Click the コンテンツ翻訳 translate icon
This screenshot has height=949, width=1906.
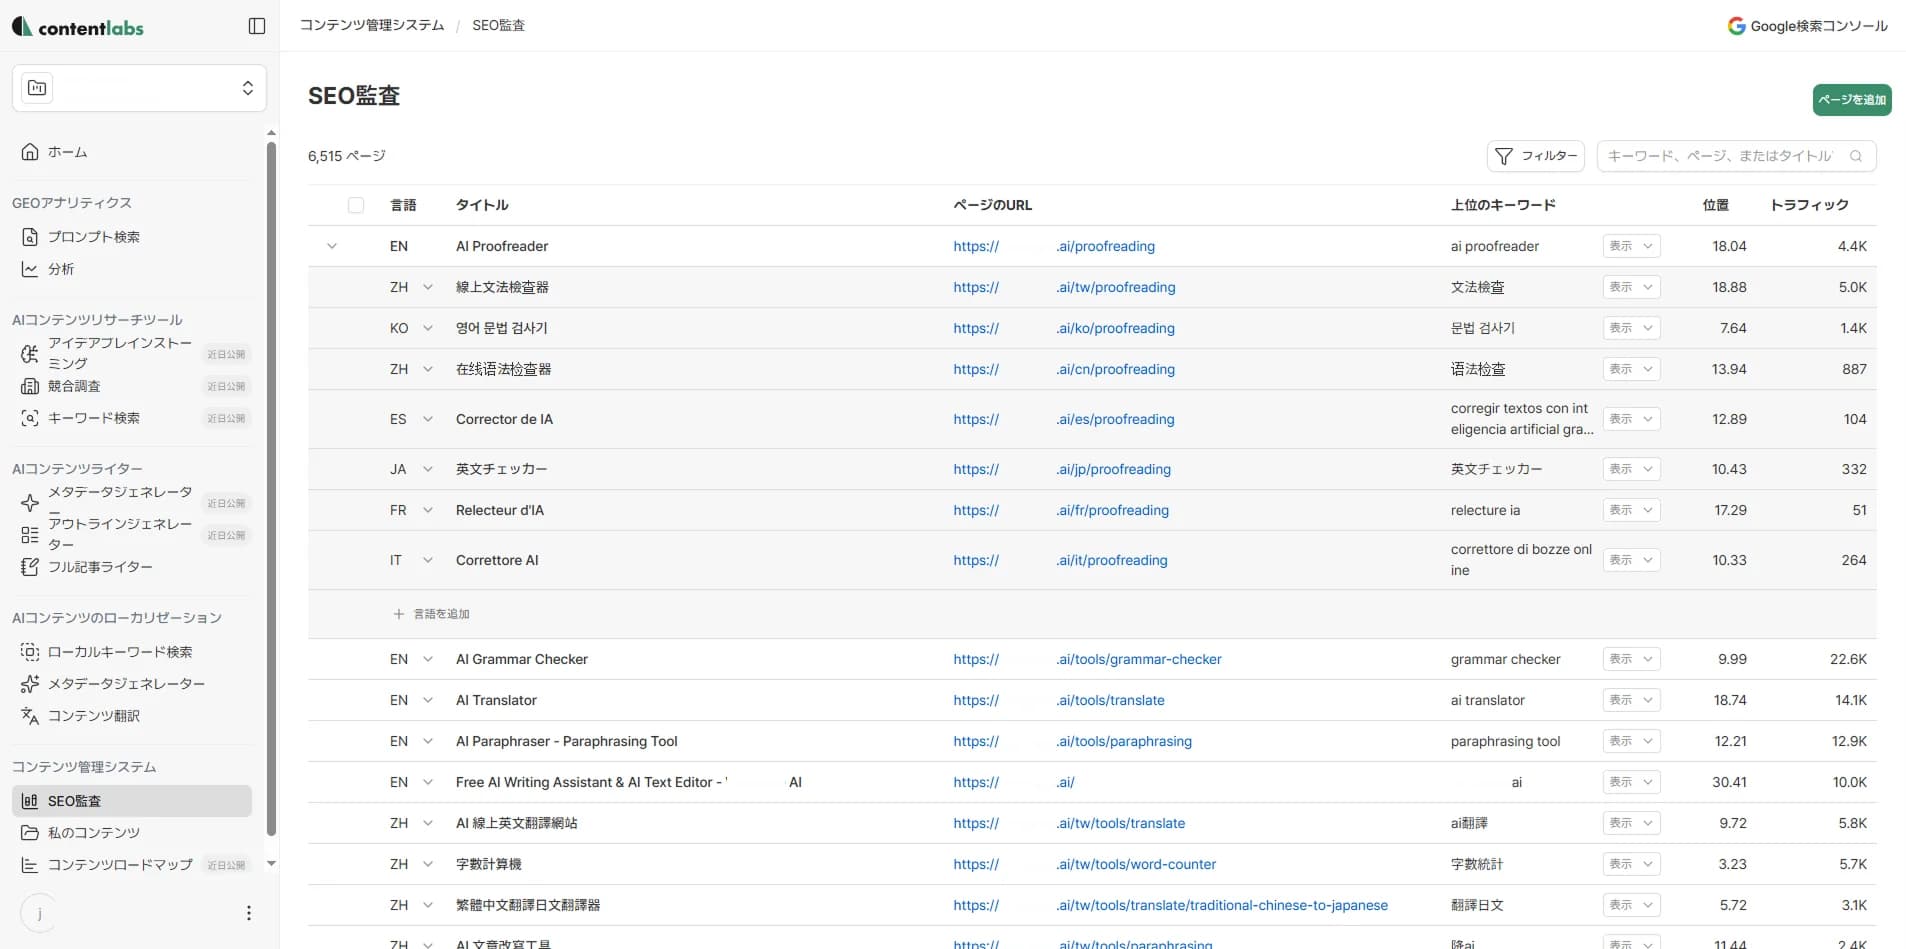30,716
